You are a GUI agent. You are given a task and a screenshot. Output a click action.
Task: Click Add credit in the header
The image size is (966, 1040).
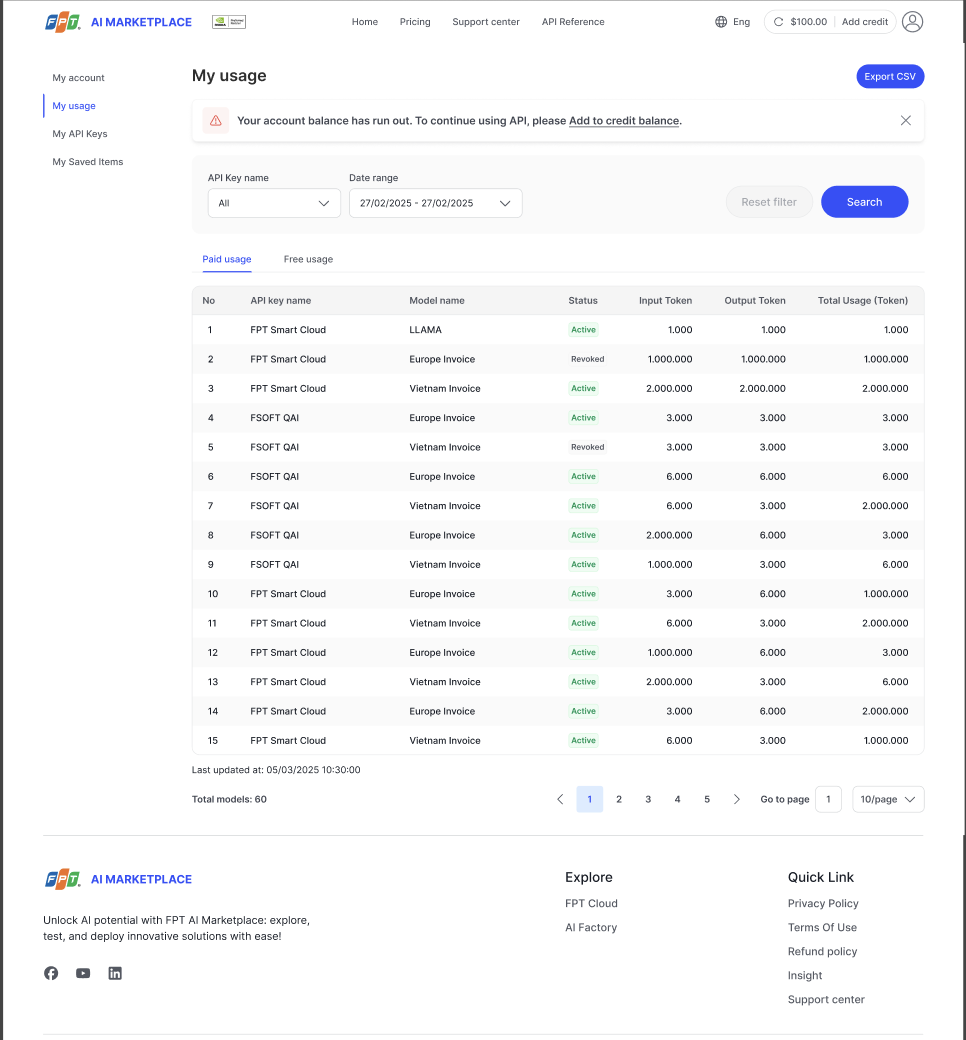[864, 22]
